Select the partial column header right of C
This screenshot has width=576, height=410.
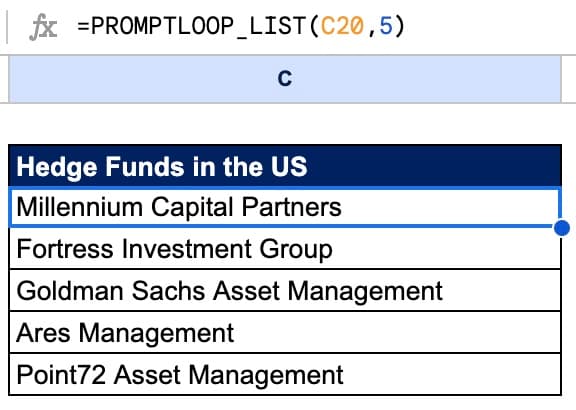(569, 79)
